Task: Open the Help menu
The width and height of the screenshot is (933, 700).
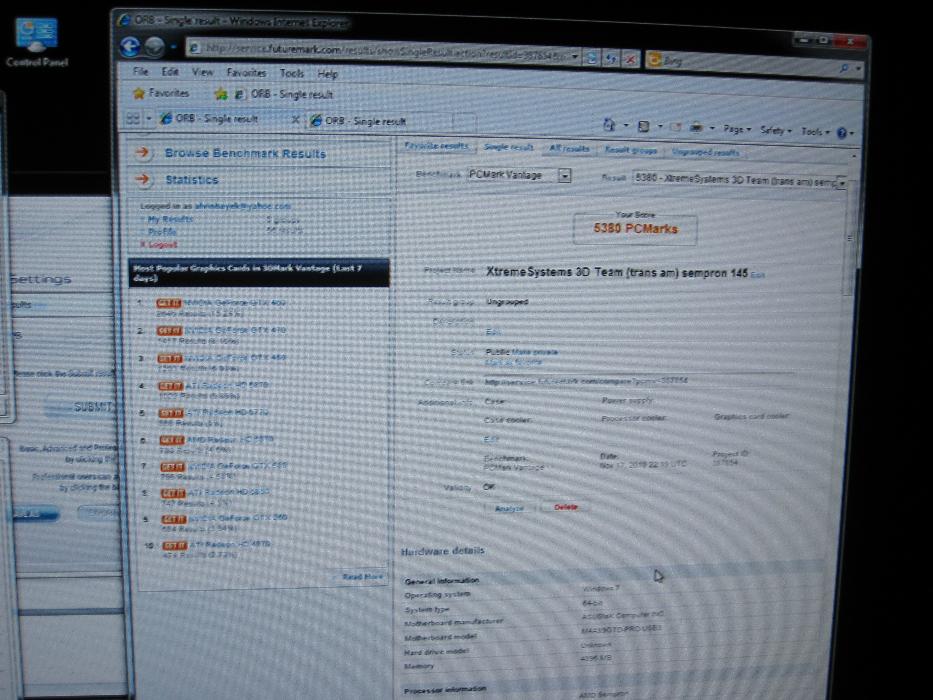Action: [x=327, y=74]
